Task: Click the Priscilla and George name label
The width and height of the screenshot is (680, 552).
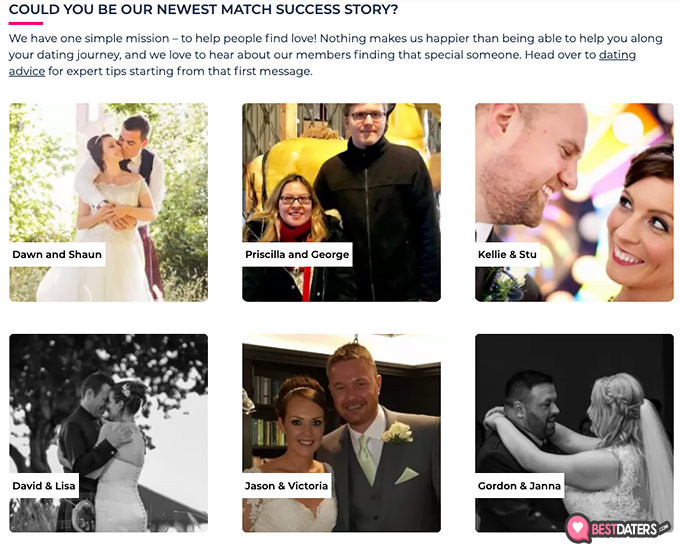Action: tap(297, 255)
